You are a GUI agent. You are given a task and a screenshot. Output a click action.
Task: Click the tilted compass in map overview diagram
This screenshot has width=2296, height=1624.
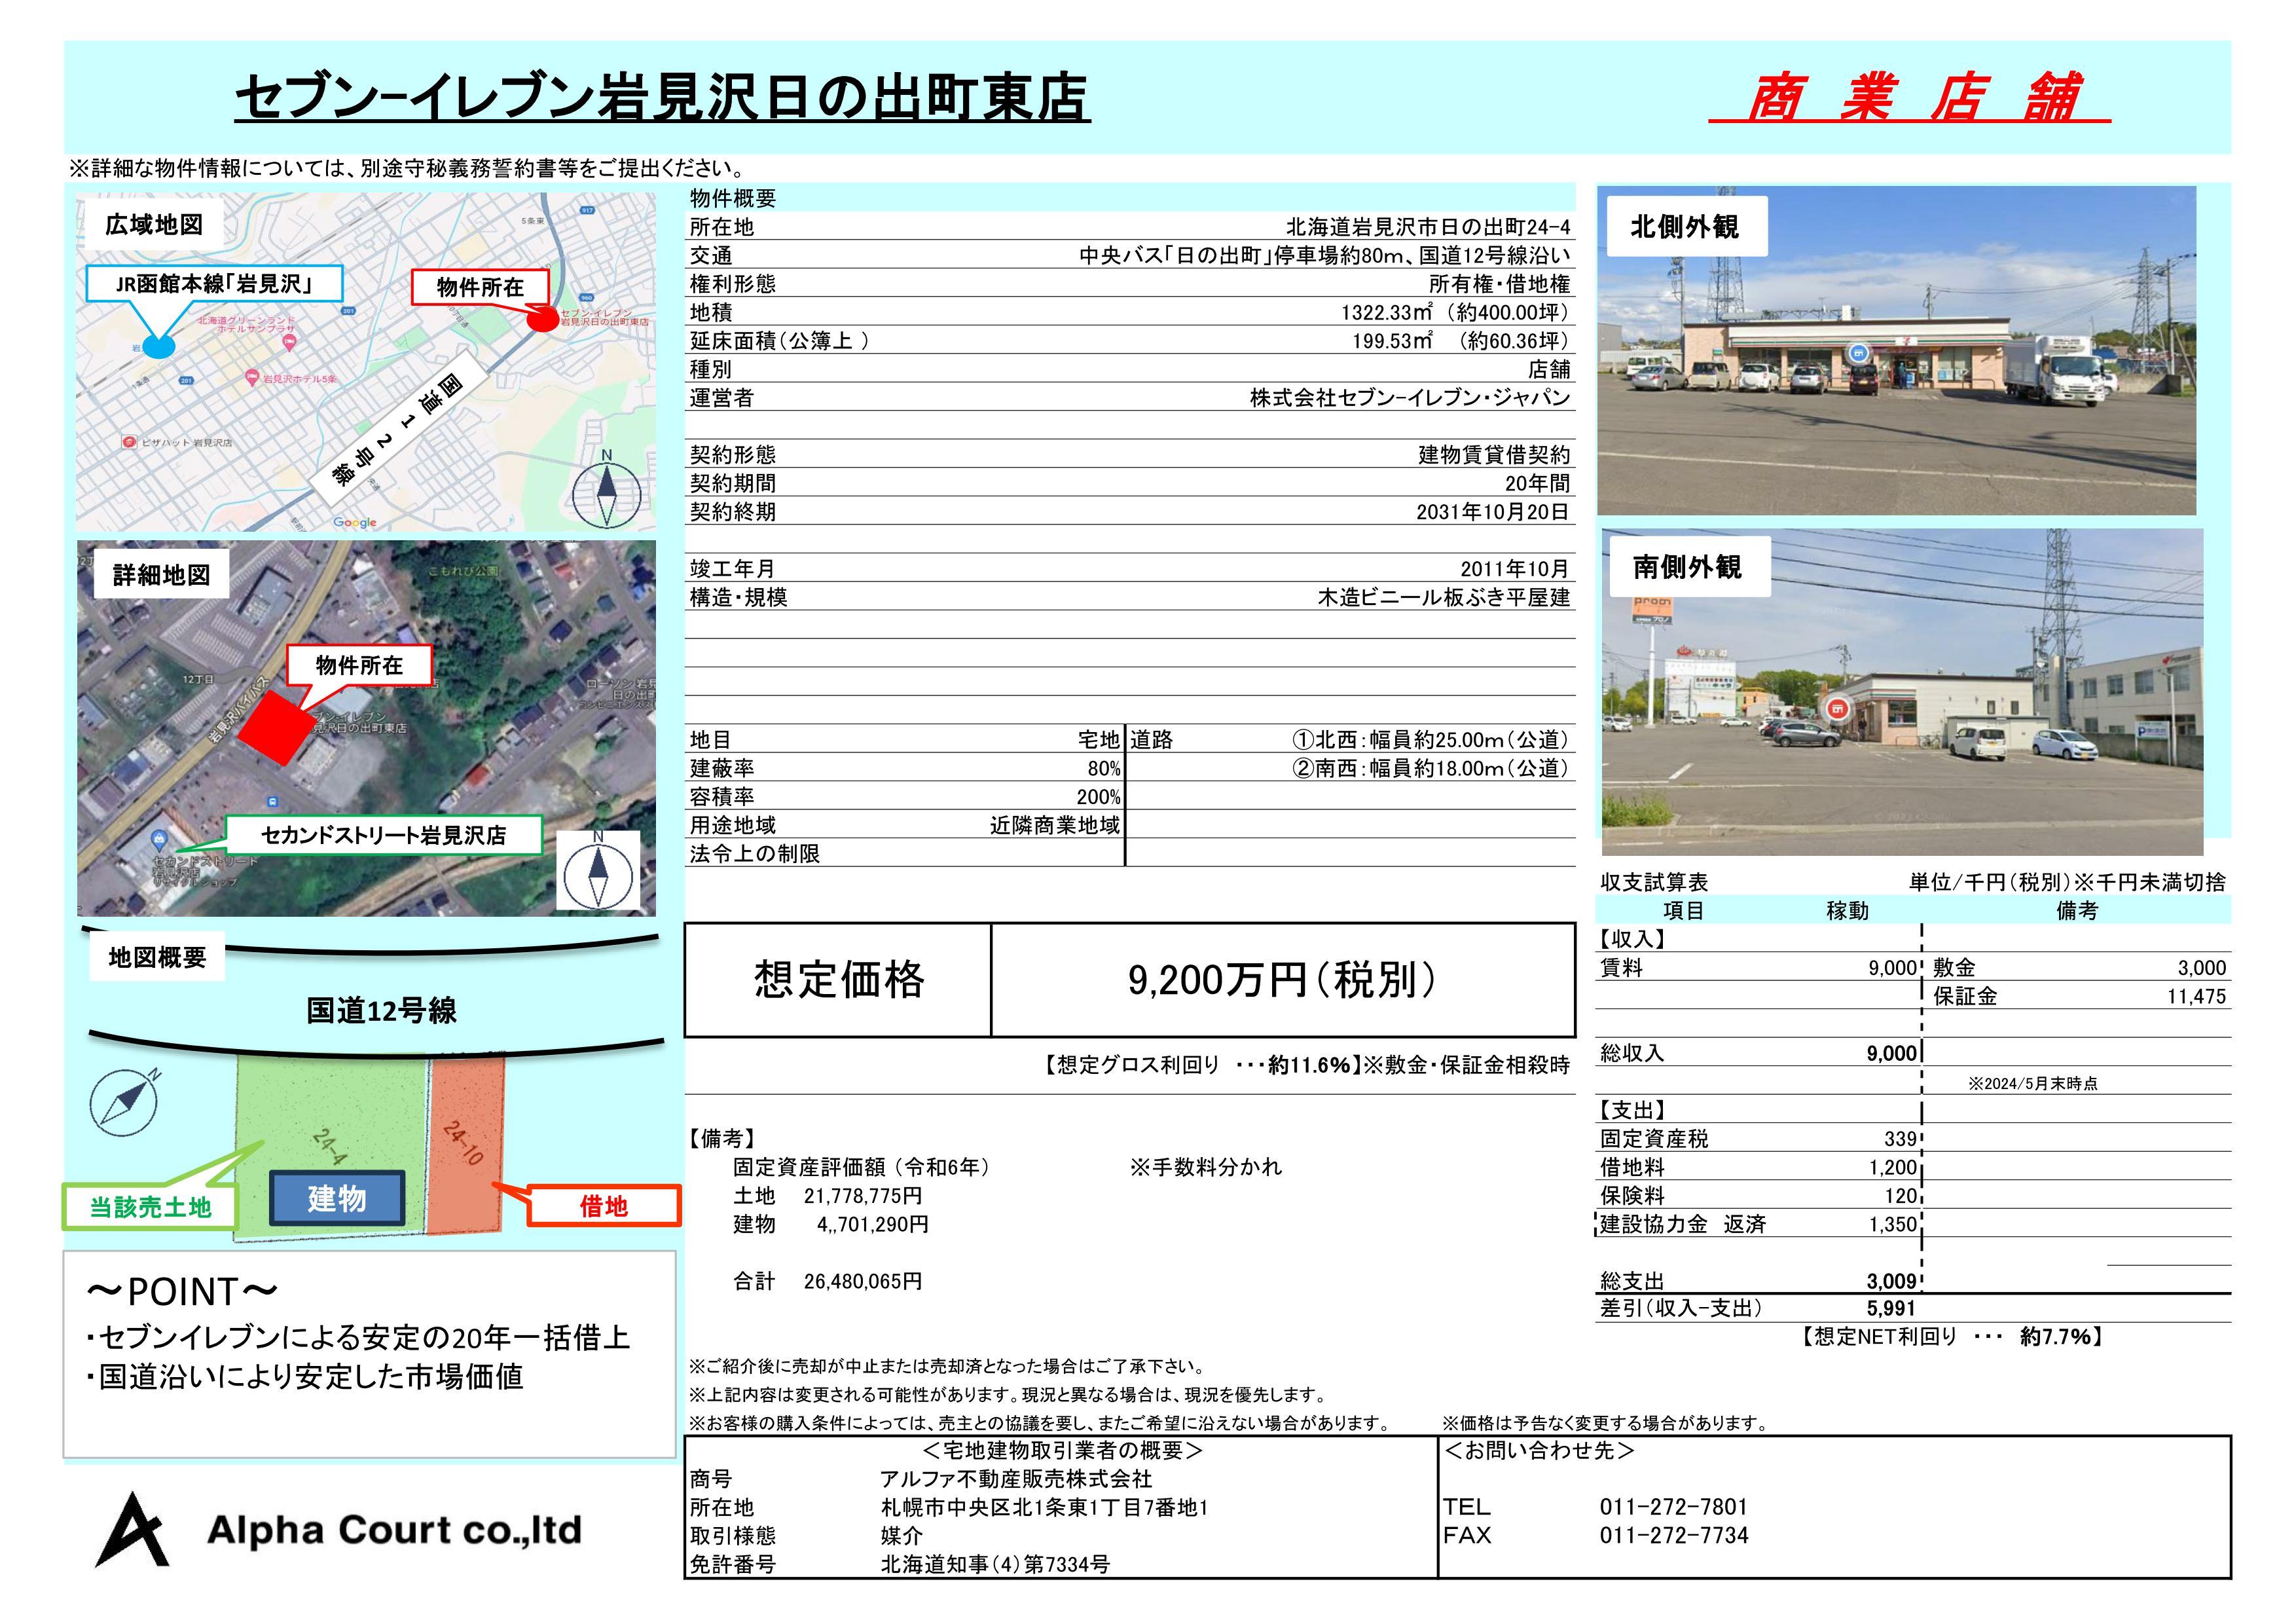click(124, 1101)
